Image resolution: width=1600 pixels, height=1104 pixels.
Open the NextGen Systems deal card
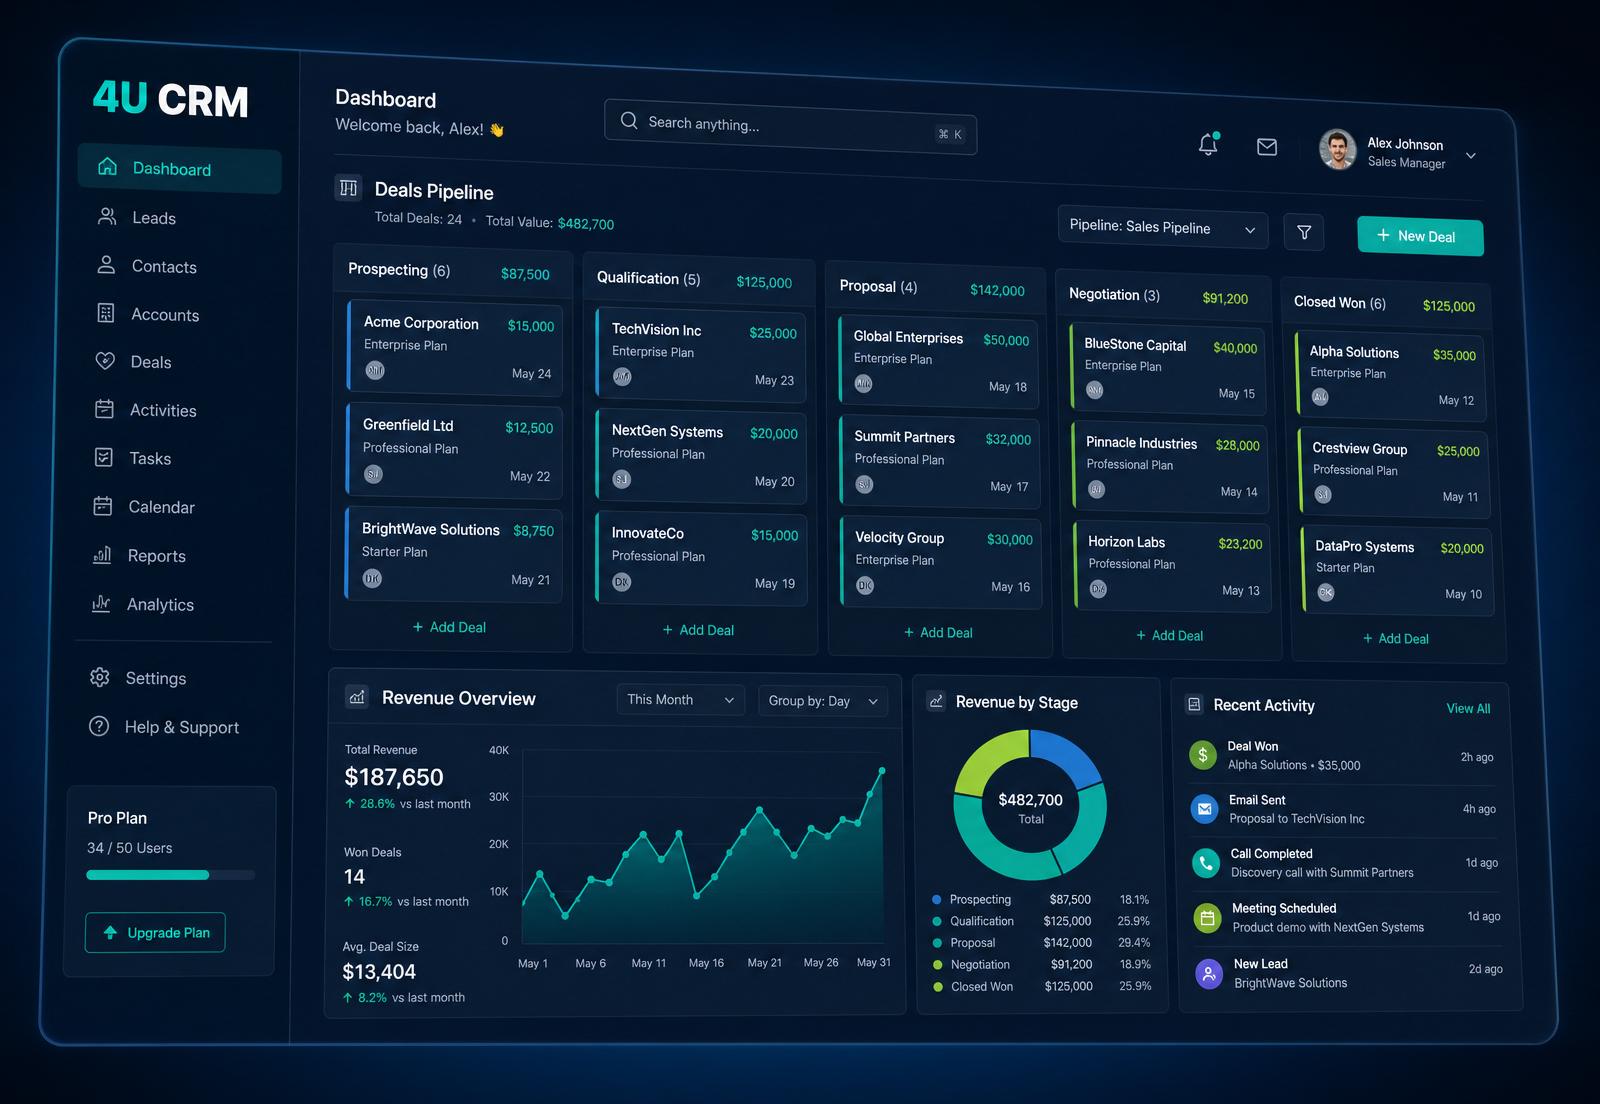(701, 456)
